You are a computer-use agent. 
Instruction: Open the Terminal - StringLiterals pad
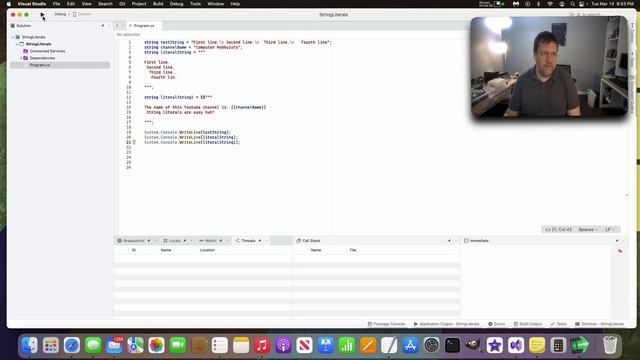599,324
